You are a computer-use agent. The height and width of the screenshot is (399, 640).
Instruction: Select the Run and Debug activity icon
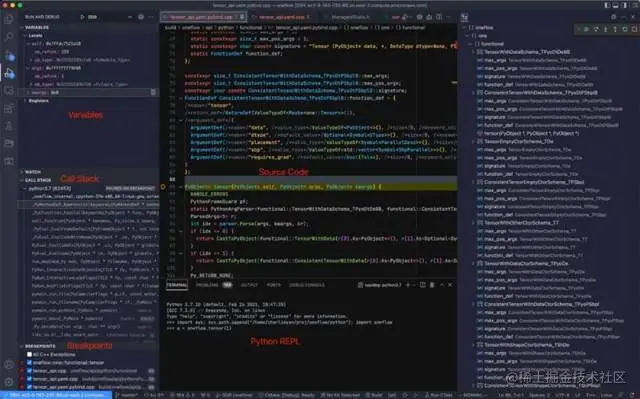(9, 73)
